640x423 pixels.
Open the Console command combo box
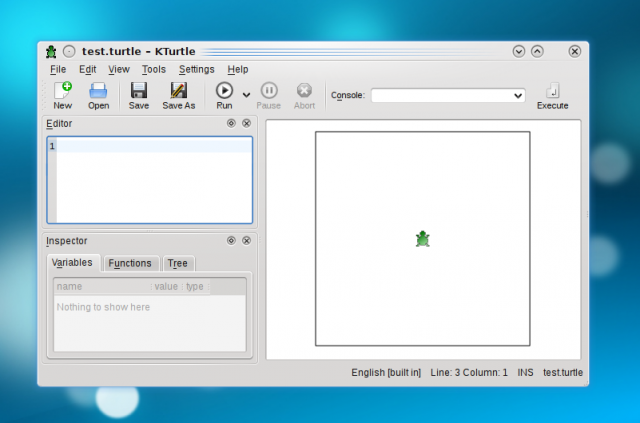click(x=448, y=95)
